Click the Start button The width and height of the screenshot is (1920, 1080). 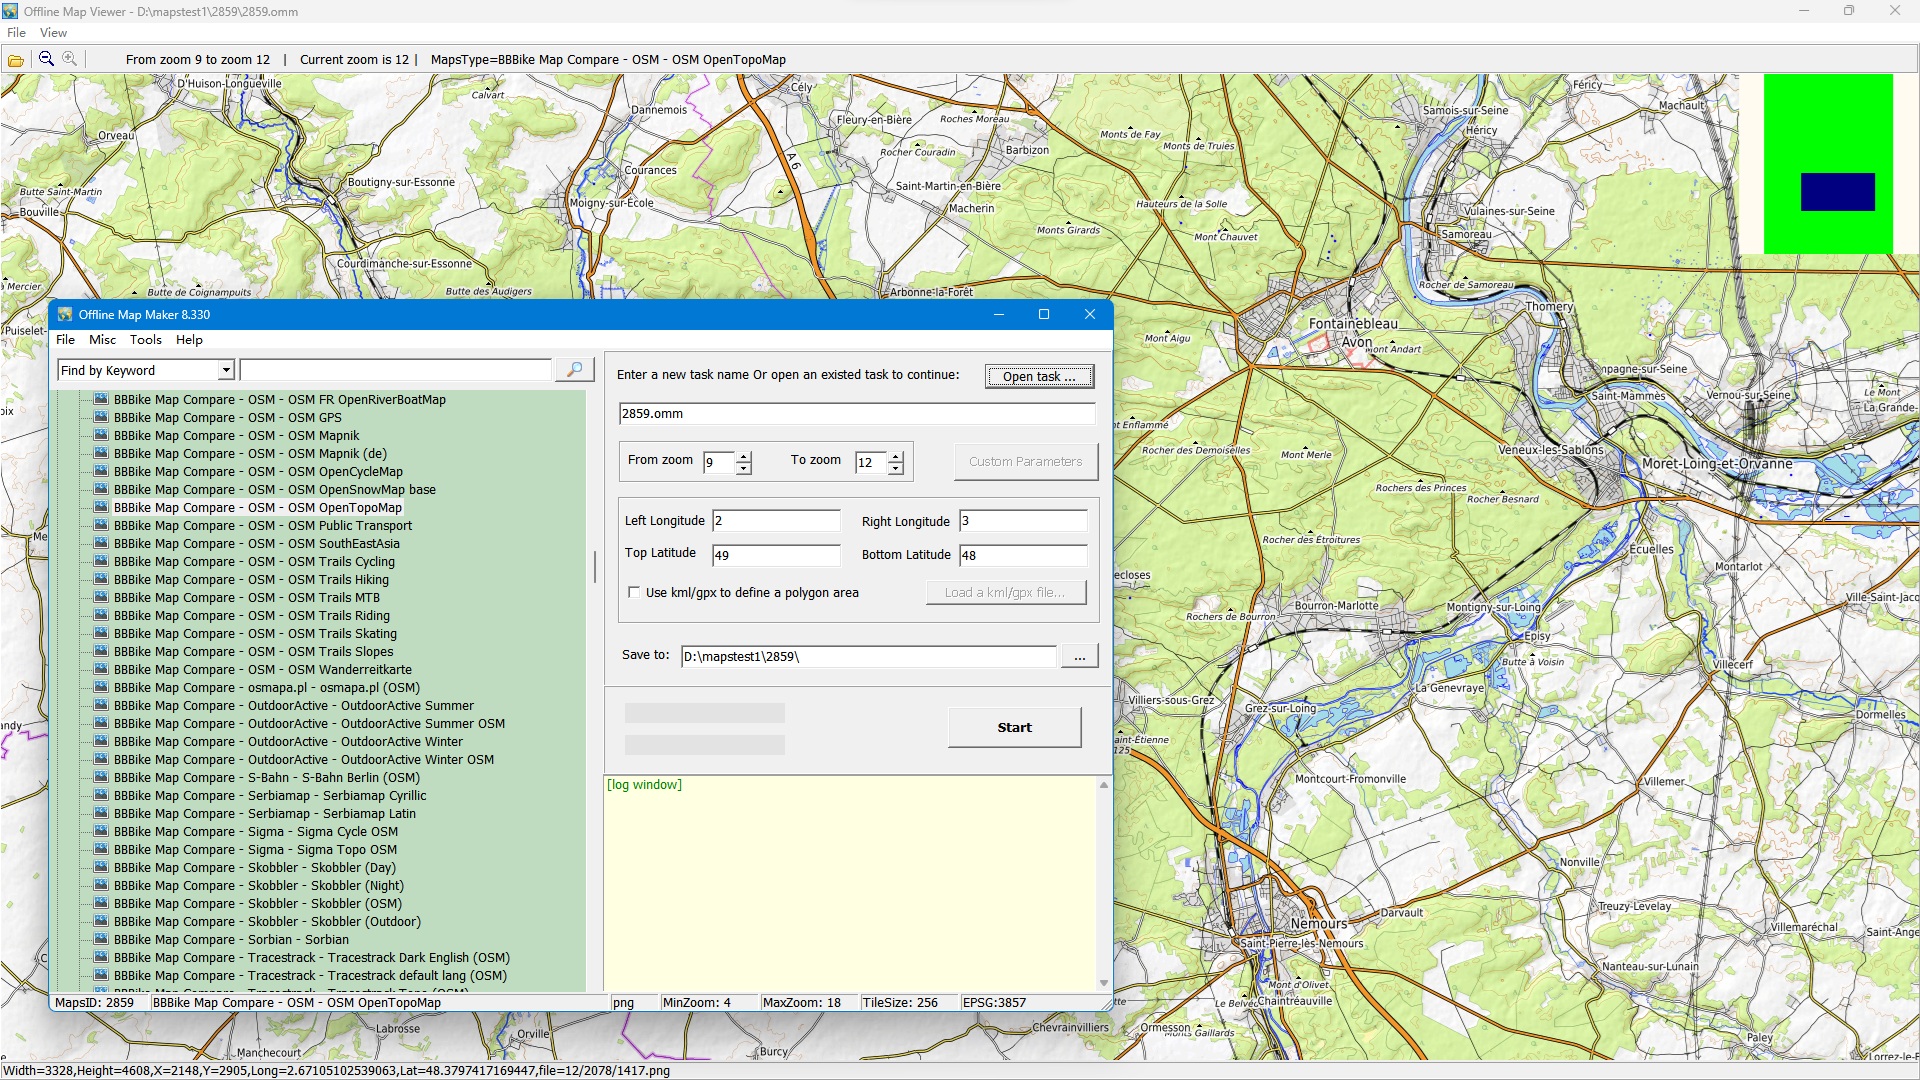(1014, 727)
